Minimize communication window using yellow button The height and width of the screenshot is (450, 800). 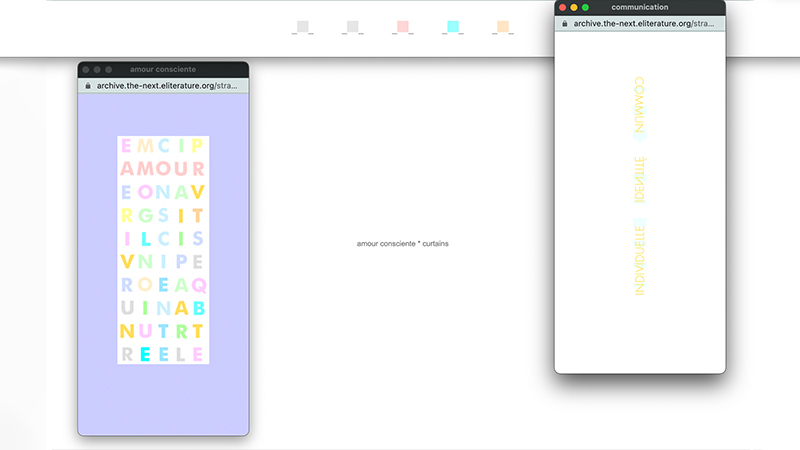click(x=574, y=7)
